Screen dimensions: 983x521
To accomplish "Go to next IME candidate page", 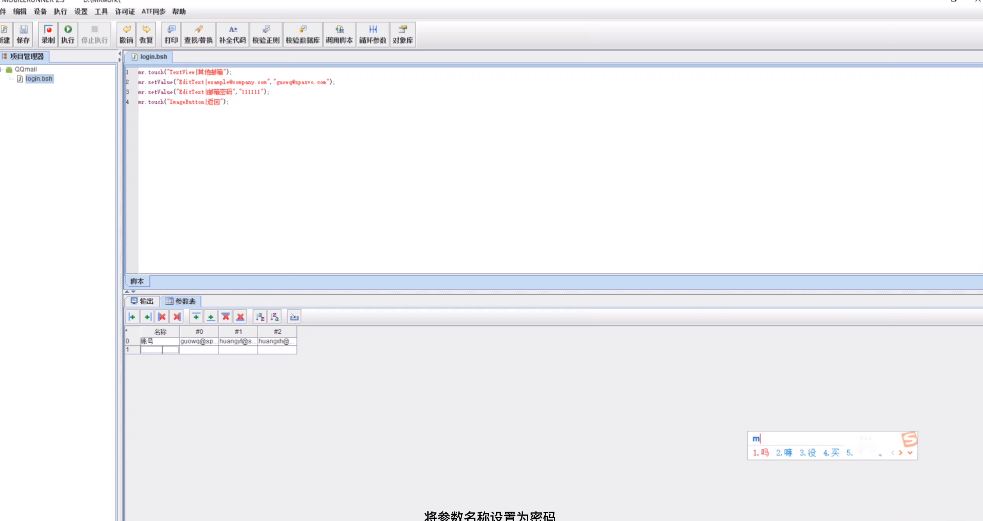I will point(901,453).
